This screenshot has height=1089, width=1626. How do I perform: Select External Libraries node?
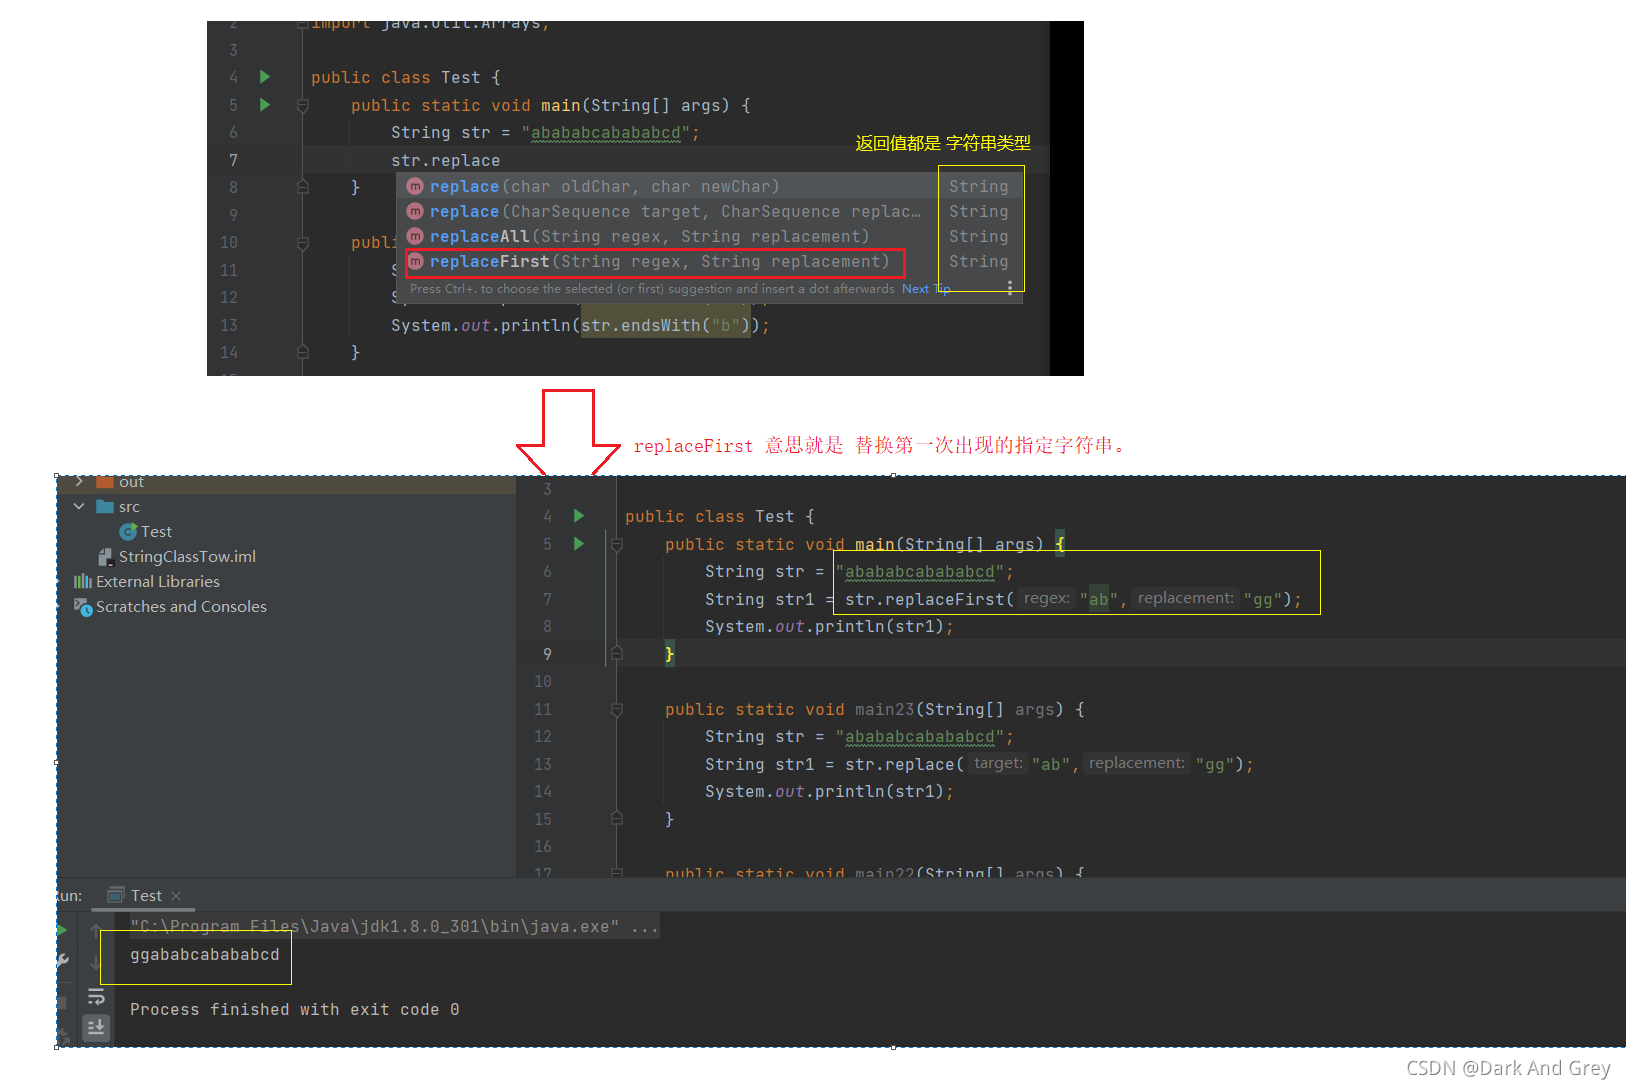click(x=158, y=582)
